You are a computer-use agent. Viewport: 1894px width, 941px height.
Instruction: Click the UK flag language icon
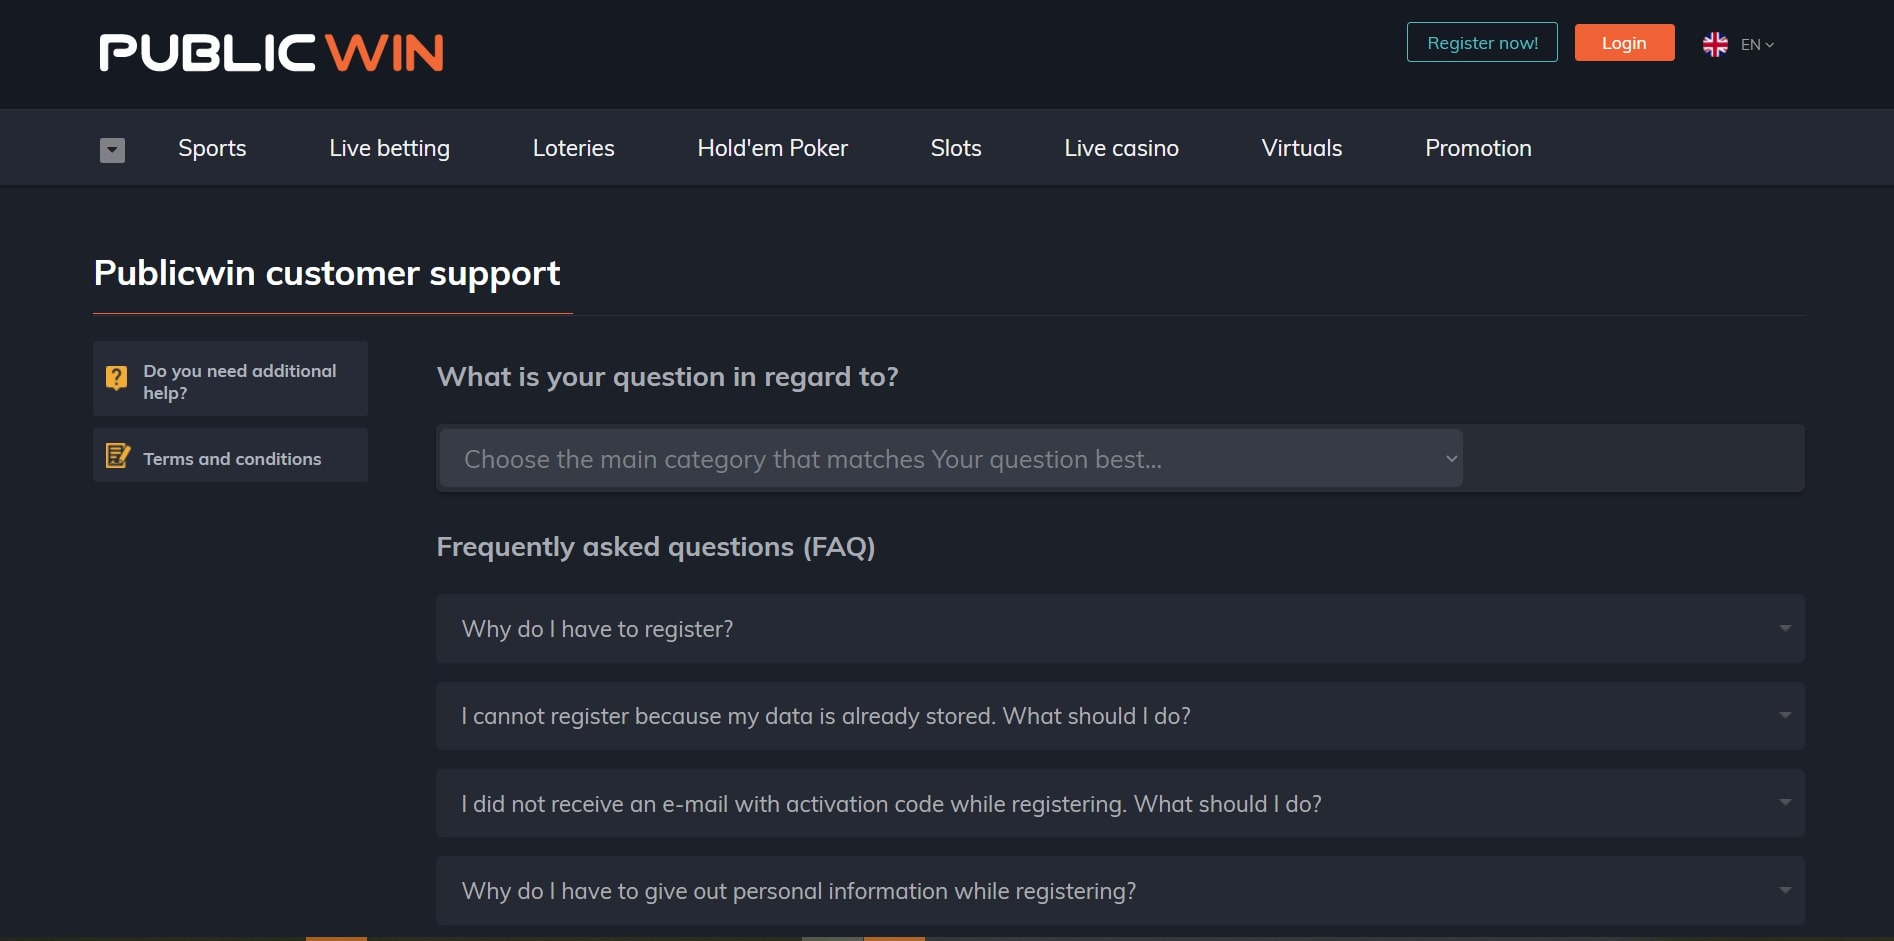tap(1715, 44)
